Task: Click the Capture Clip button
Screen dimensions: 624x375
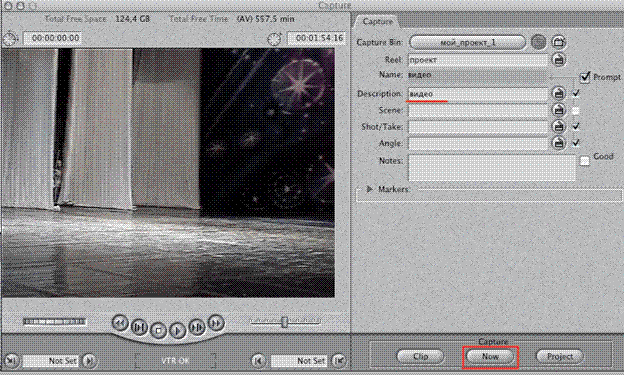Action: pos(421,357)
